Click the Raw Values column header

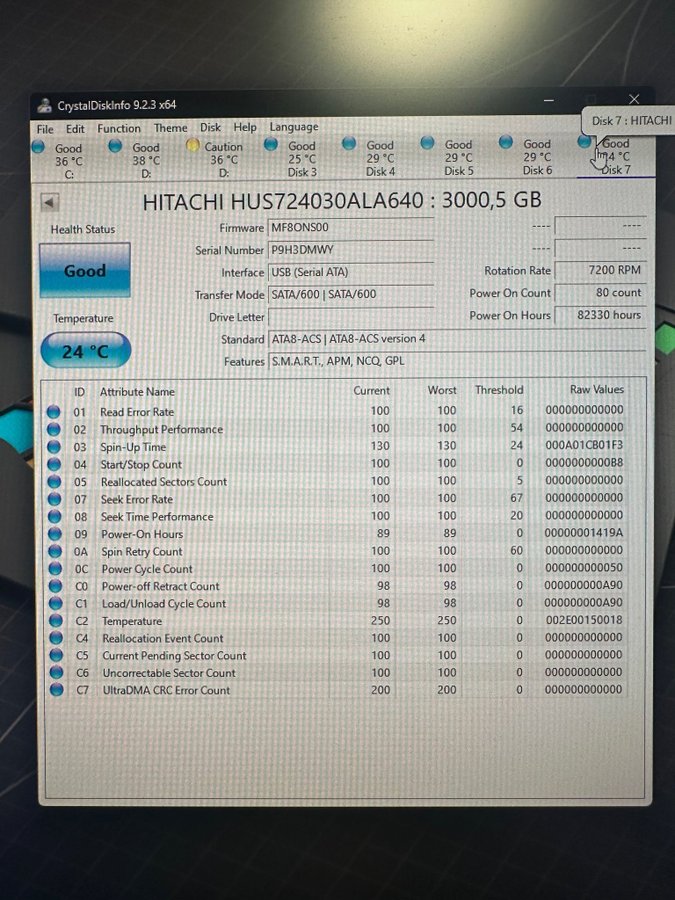click(596, 390)
